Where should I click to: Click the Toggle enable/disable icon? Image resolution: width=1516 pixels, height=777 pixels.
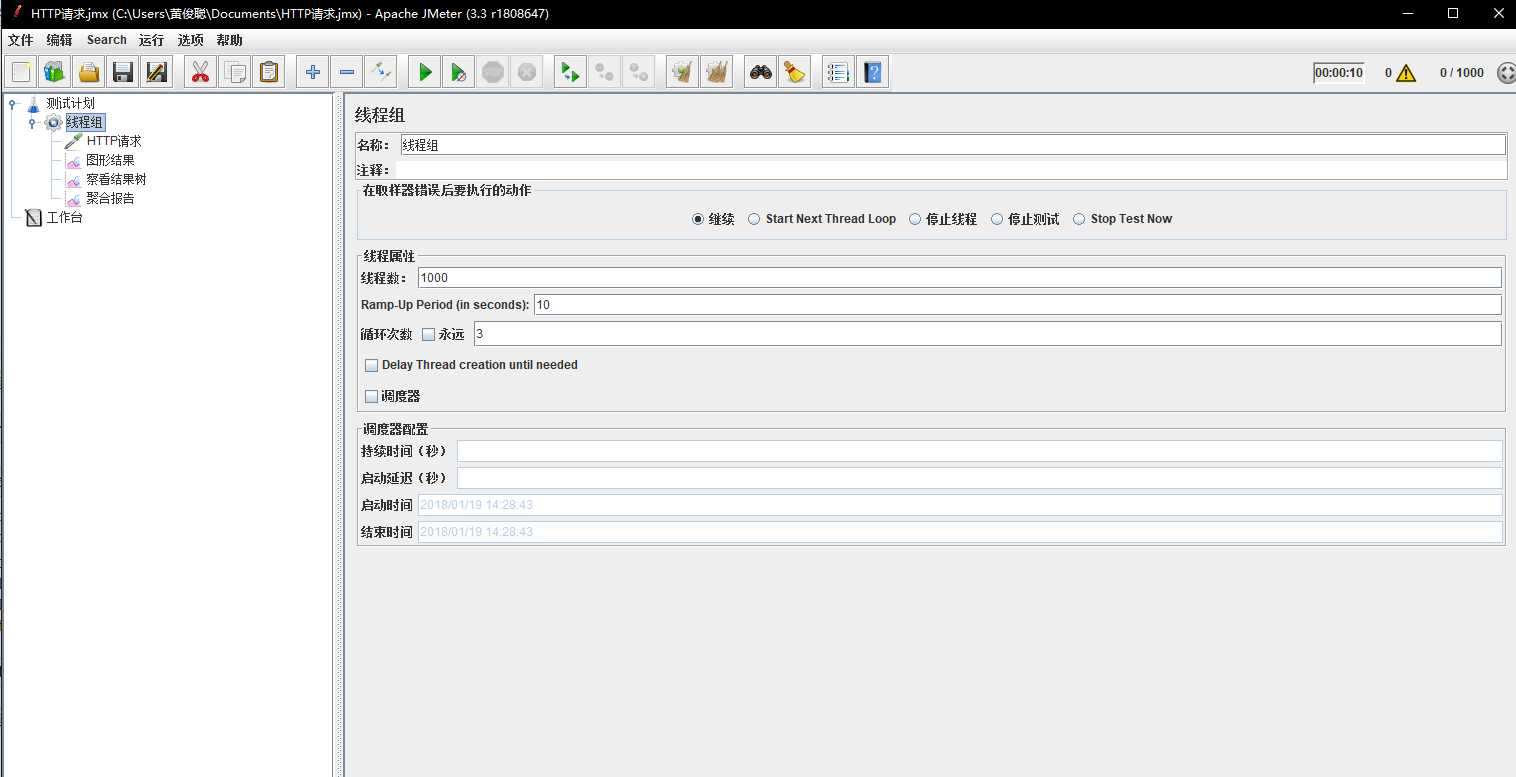coord(380,72)
